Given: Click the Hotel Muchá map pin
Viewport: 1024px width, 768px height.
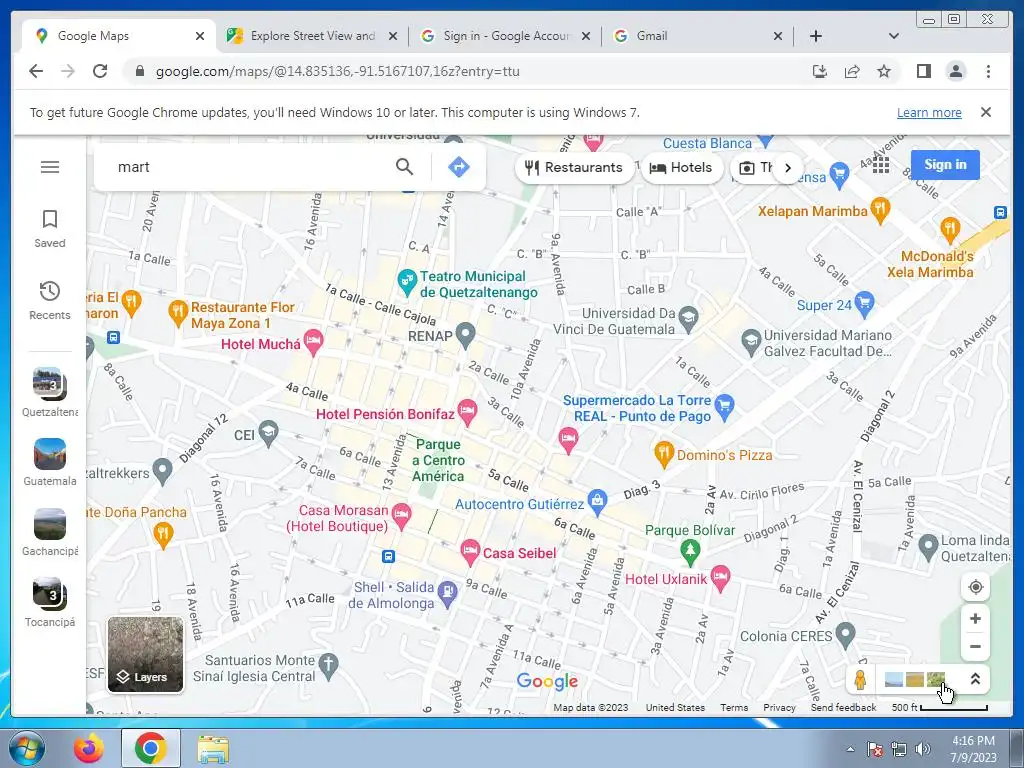Looking at the screenshot, I should point(313,342).
